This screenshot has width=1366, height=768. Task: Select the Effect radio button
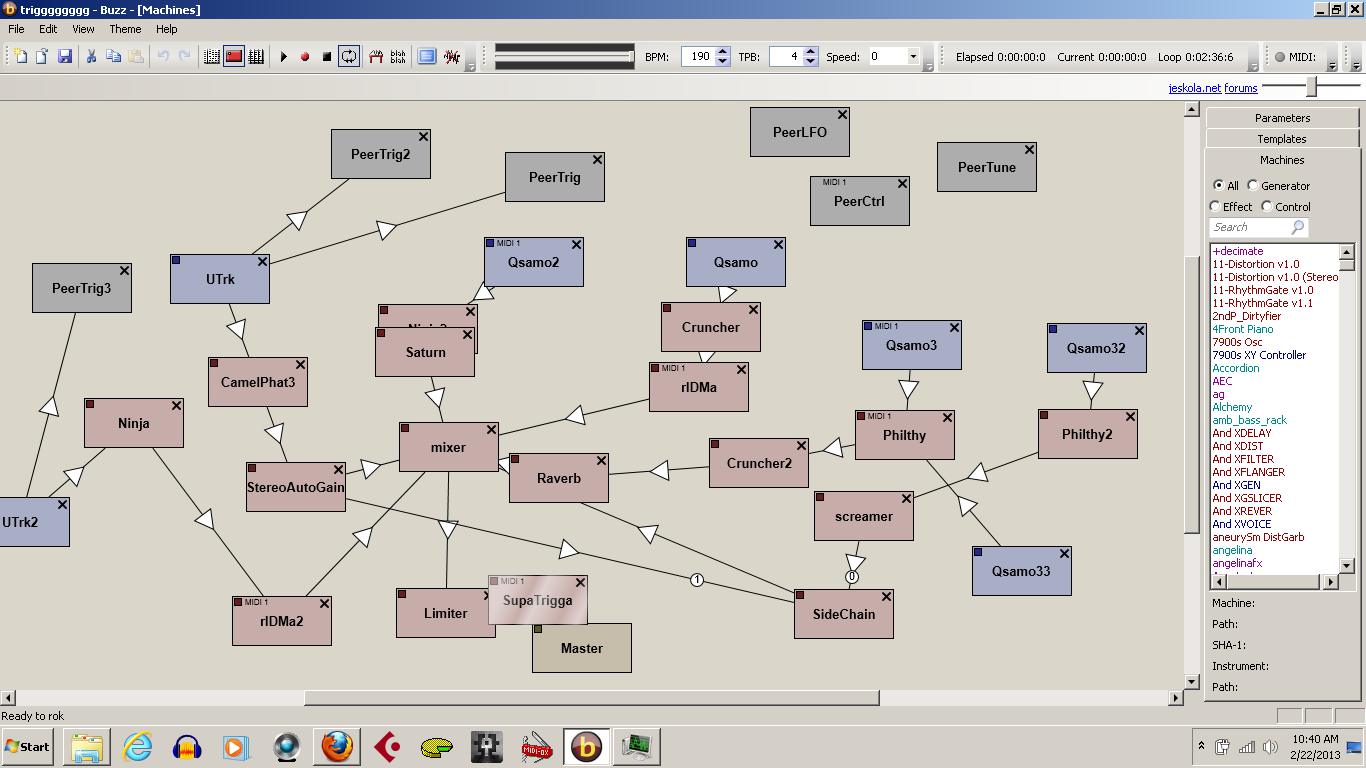click(x=1216, y=206)
